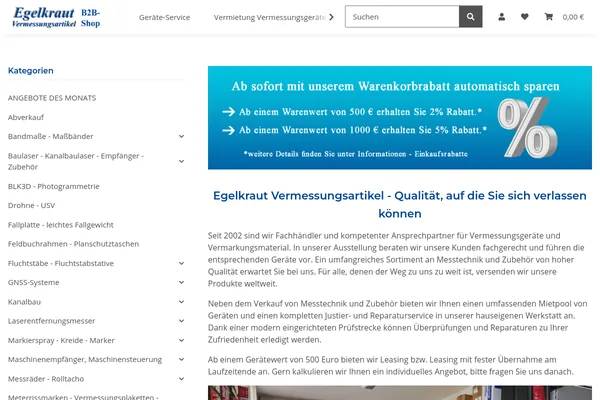
Task: Expand the GNSS-Systeme chevron
Action: (x=181, y=282)
